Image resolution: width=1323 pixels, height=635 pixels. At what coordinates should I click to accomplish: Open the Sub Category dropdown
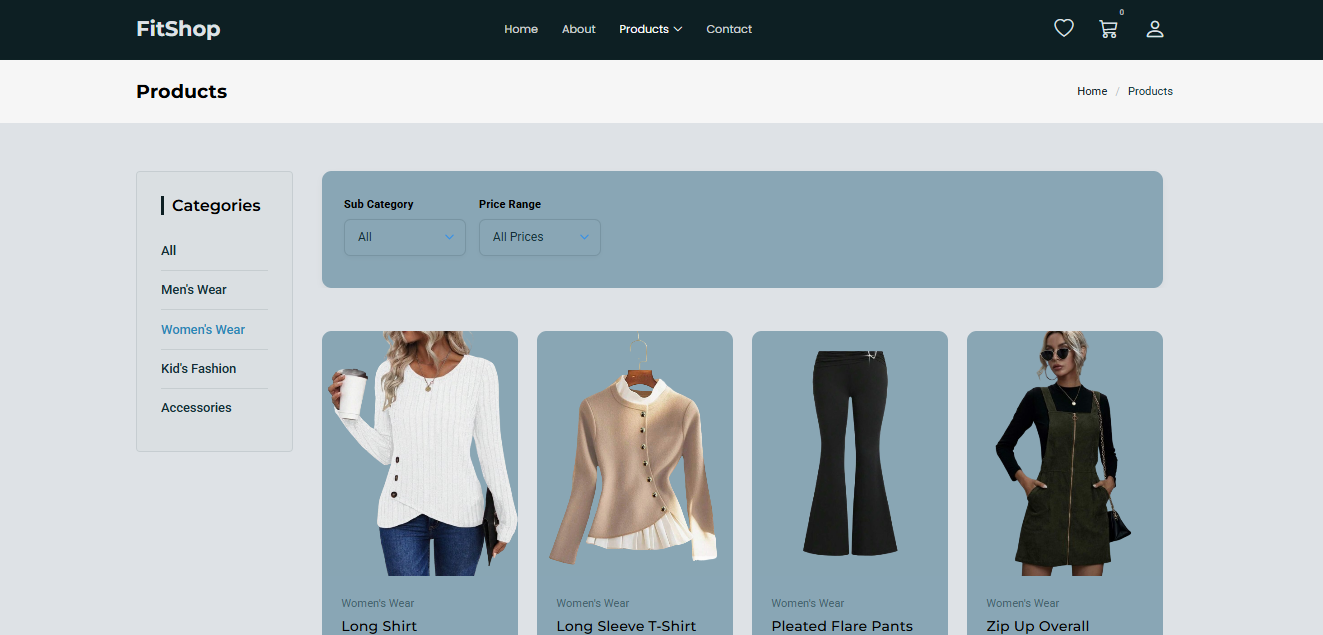(x=404, y=237)
